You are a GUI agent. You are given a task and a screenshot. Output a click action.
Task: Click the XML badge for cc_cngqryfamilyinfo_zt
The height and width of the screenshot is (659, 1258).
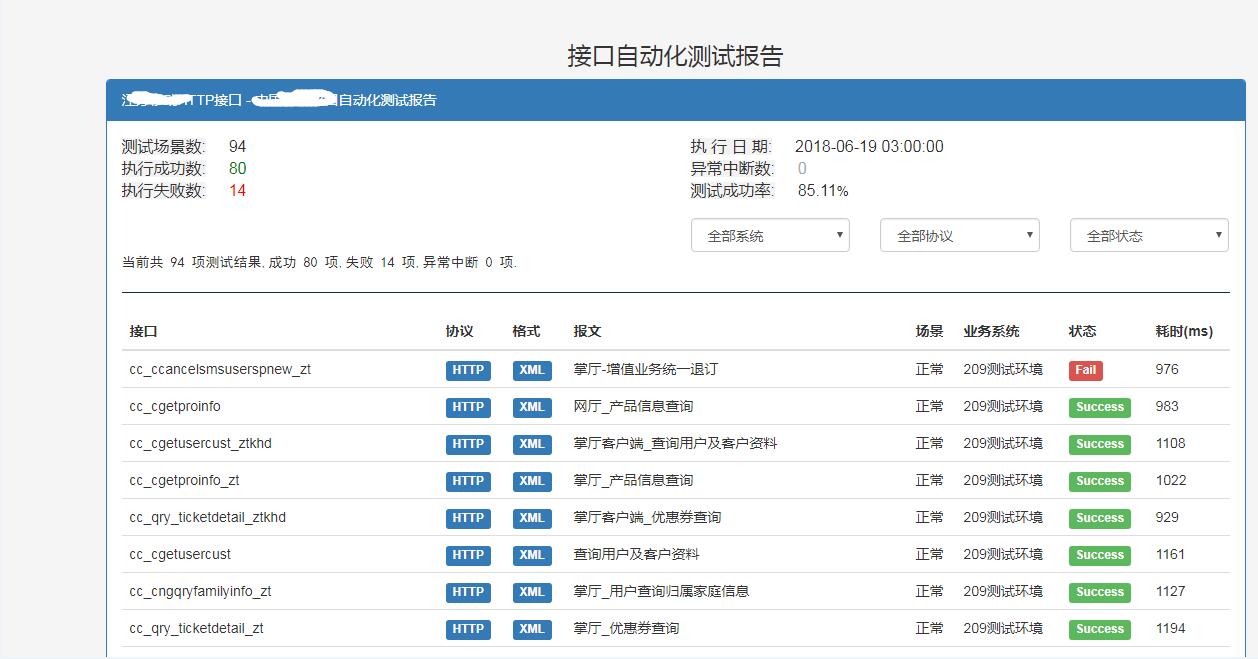tap(532, 592)
